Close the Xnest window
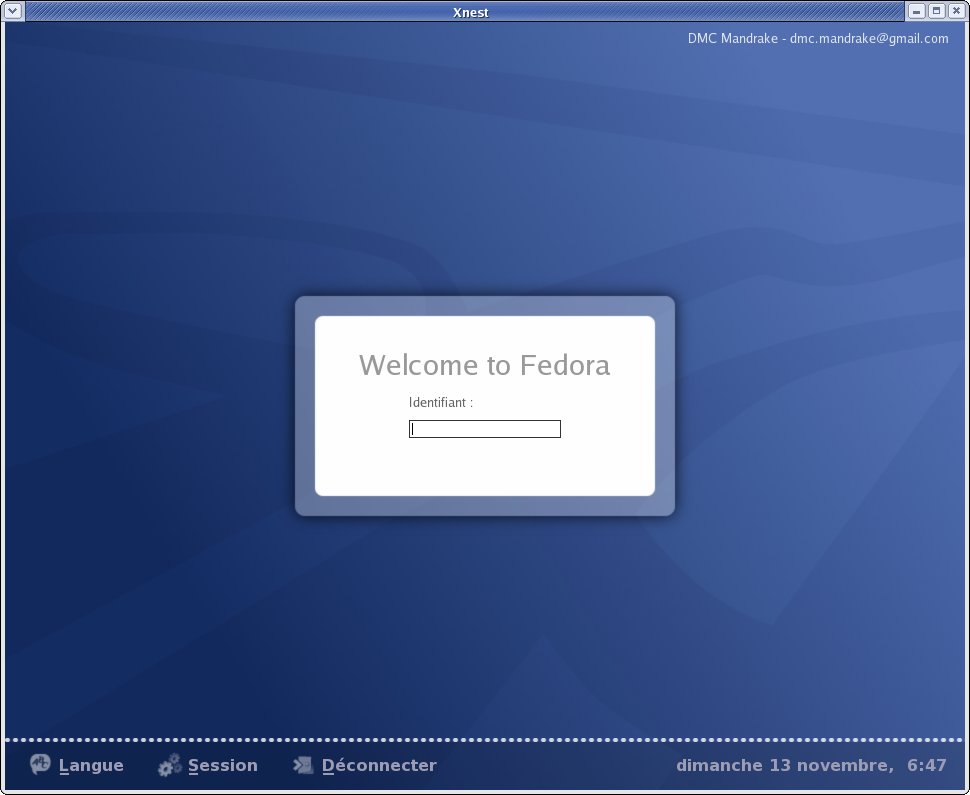Viewport: 970px width, 795px height. click(x=956, y=11)
